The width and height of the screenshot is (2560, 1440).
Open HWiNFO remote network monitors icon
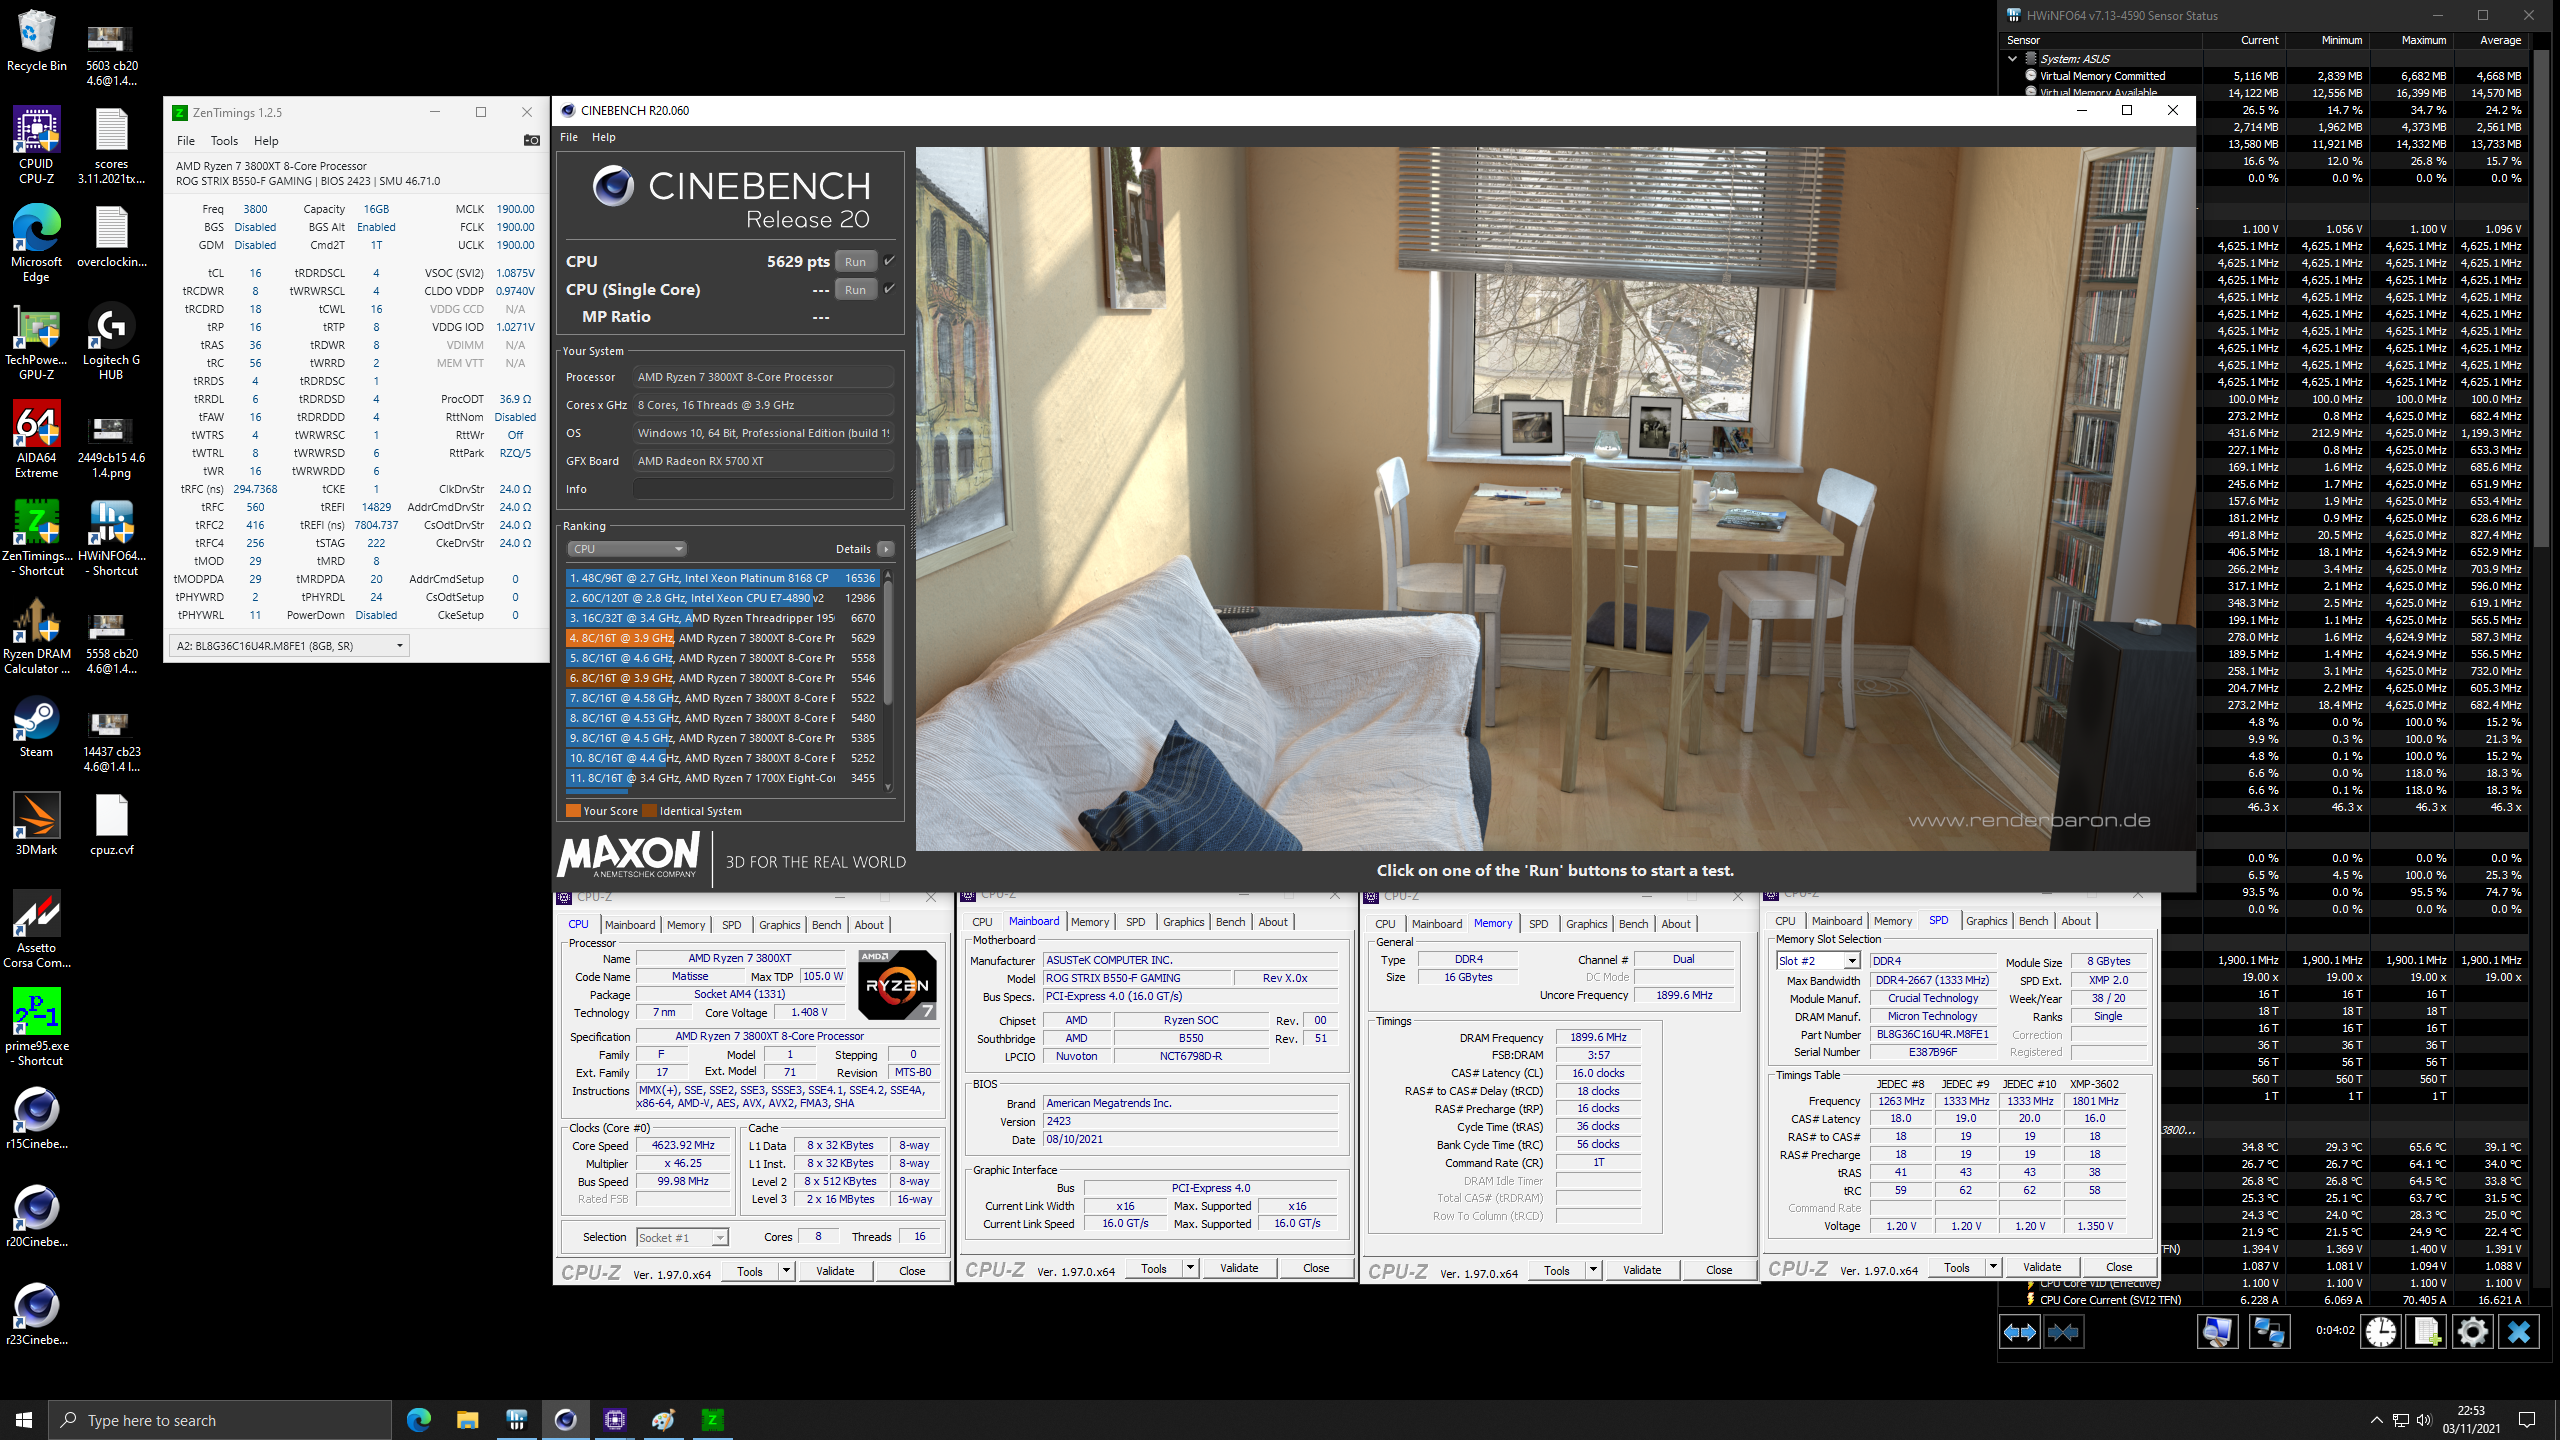click(2268, 1332)
